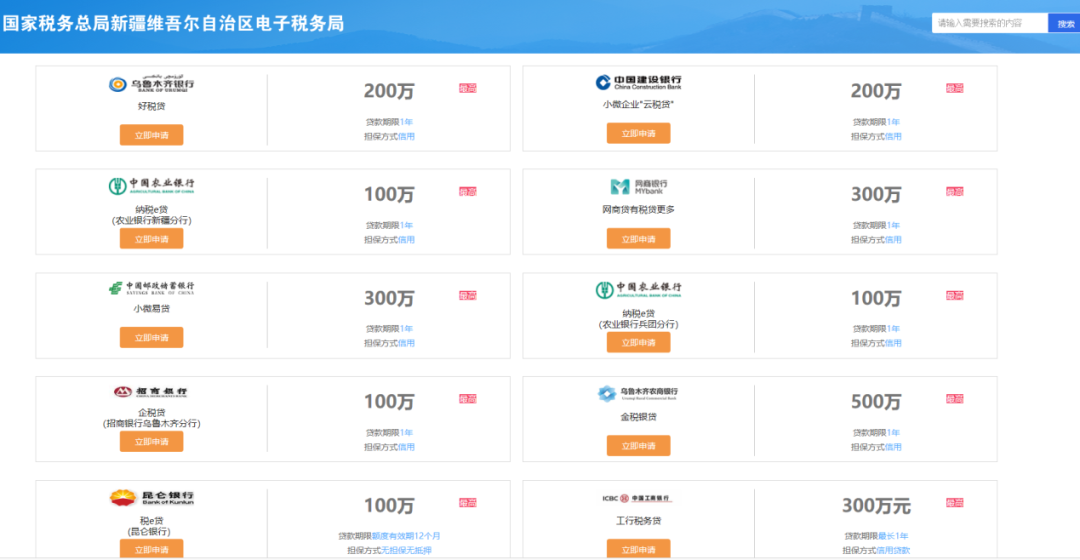1080x560 pixels.
Task: Apply now for 税e贷 昆仑银行
Action: coord(152,549)
